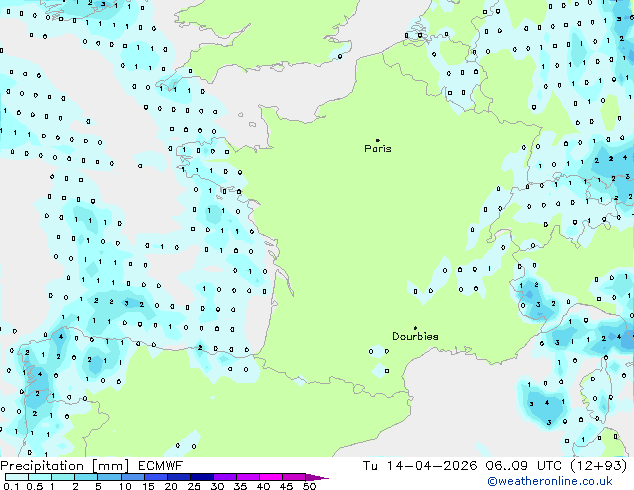Click the legend value label '35'
This screenshot has width=634, height=490.
pos(240,486)
